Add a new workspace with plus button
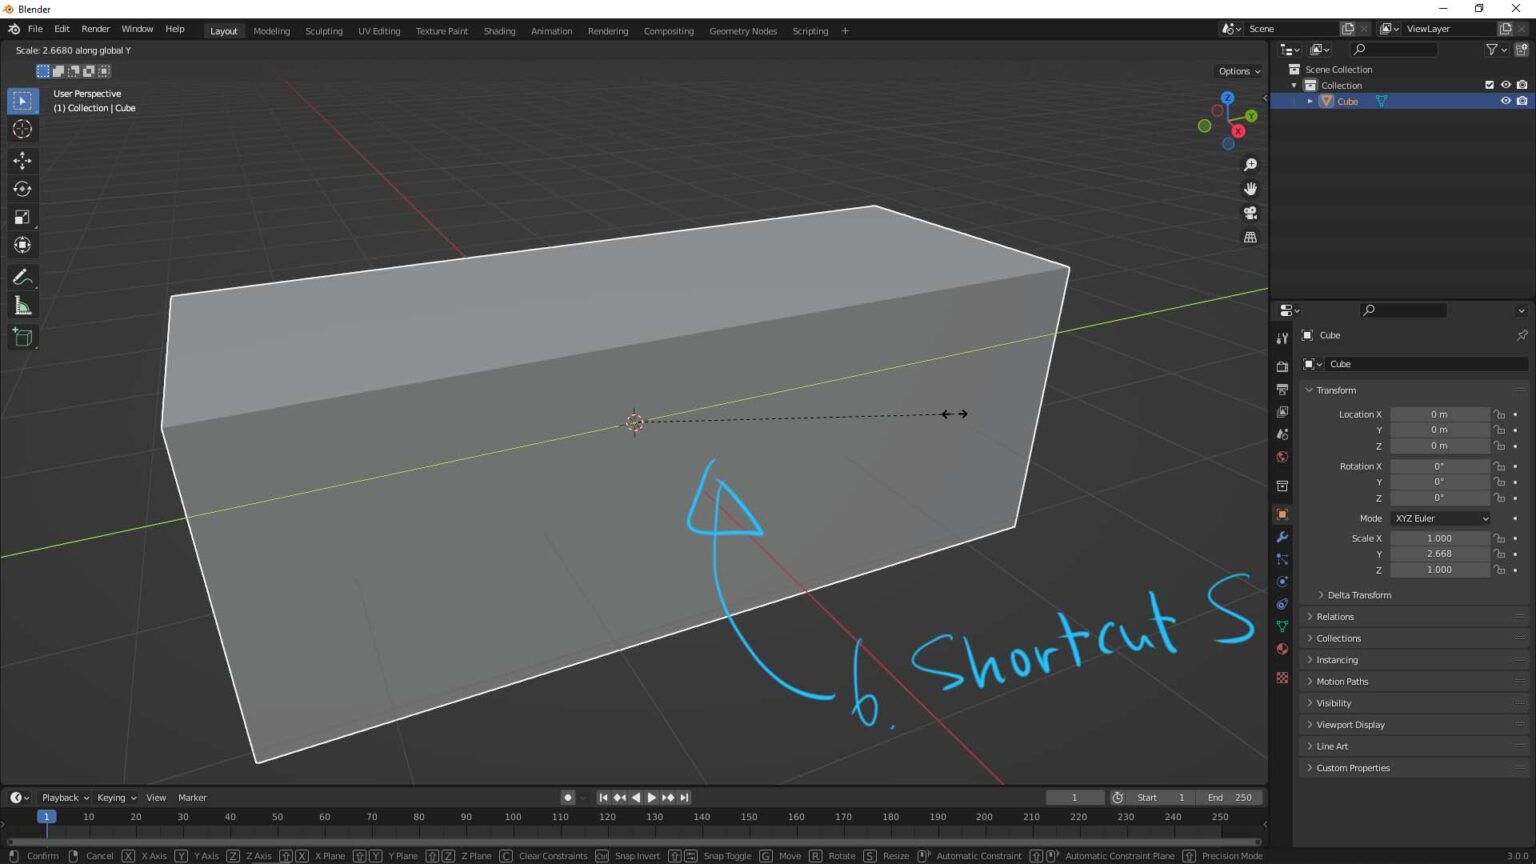The width and height of the screenshot is (1536, 864). (845, 31)
